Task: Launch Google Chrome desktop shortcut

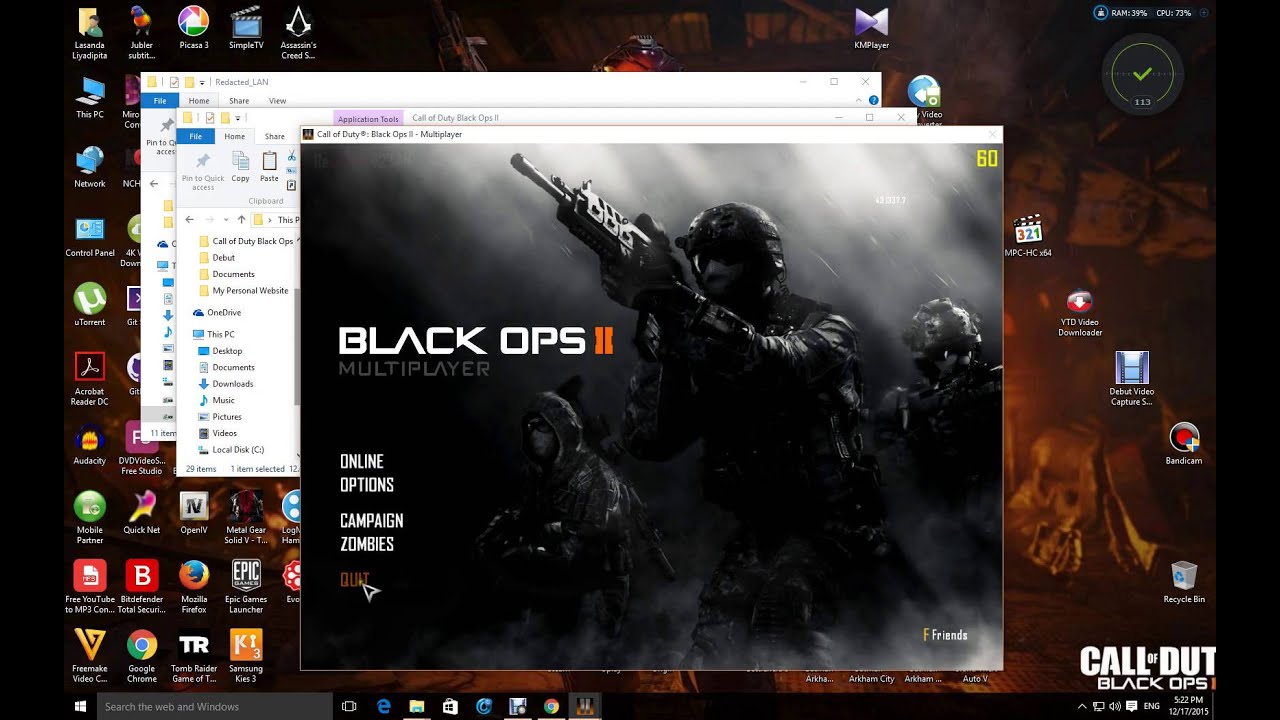Action: click(142, 655)
